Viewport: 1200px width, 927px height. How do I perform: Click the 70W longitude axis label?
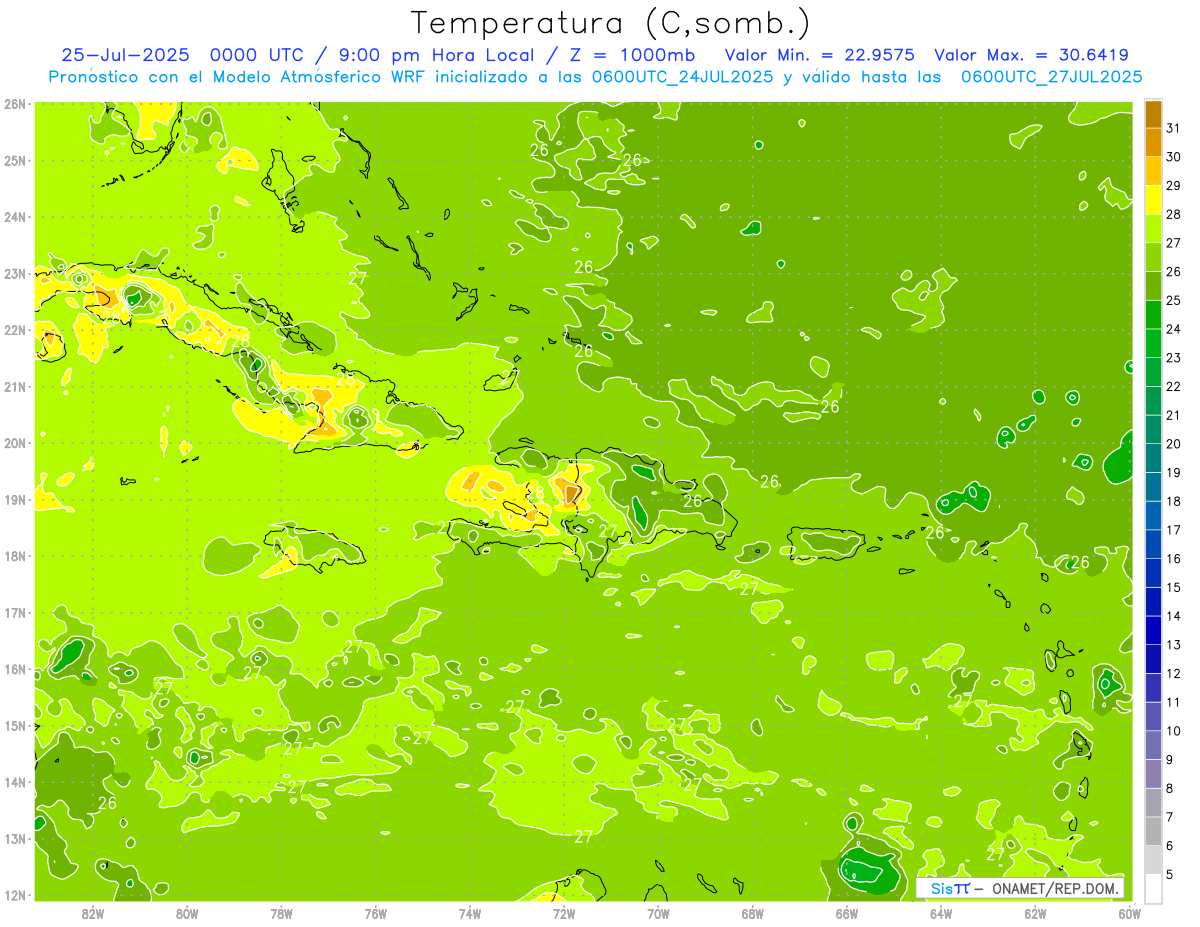pos(658,913)
